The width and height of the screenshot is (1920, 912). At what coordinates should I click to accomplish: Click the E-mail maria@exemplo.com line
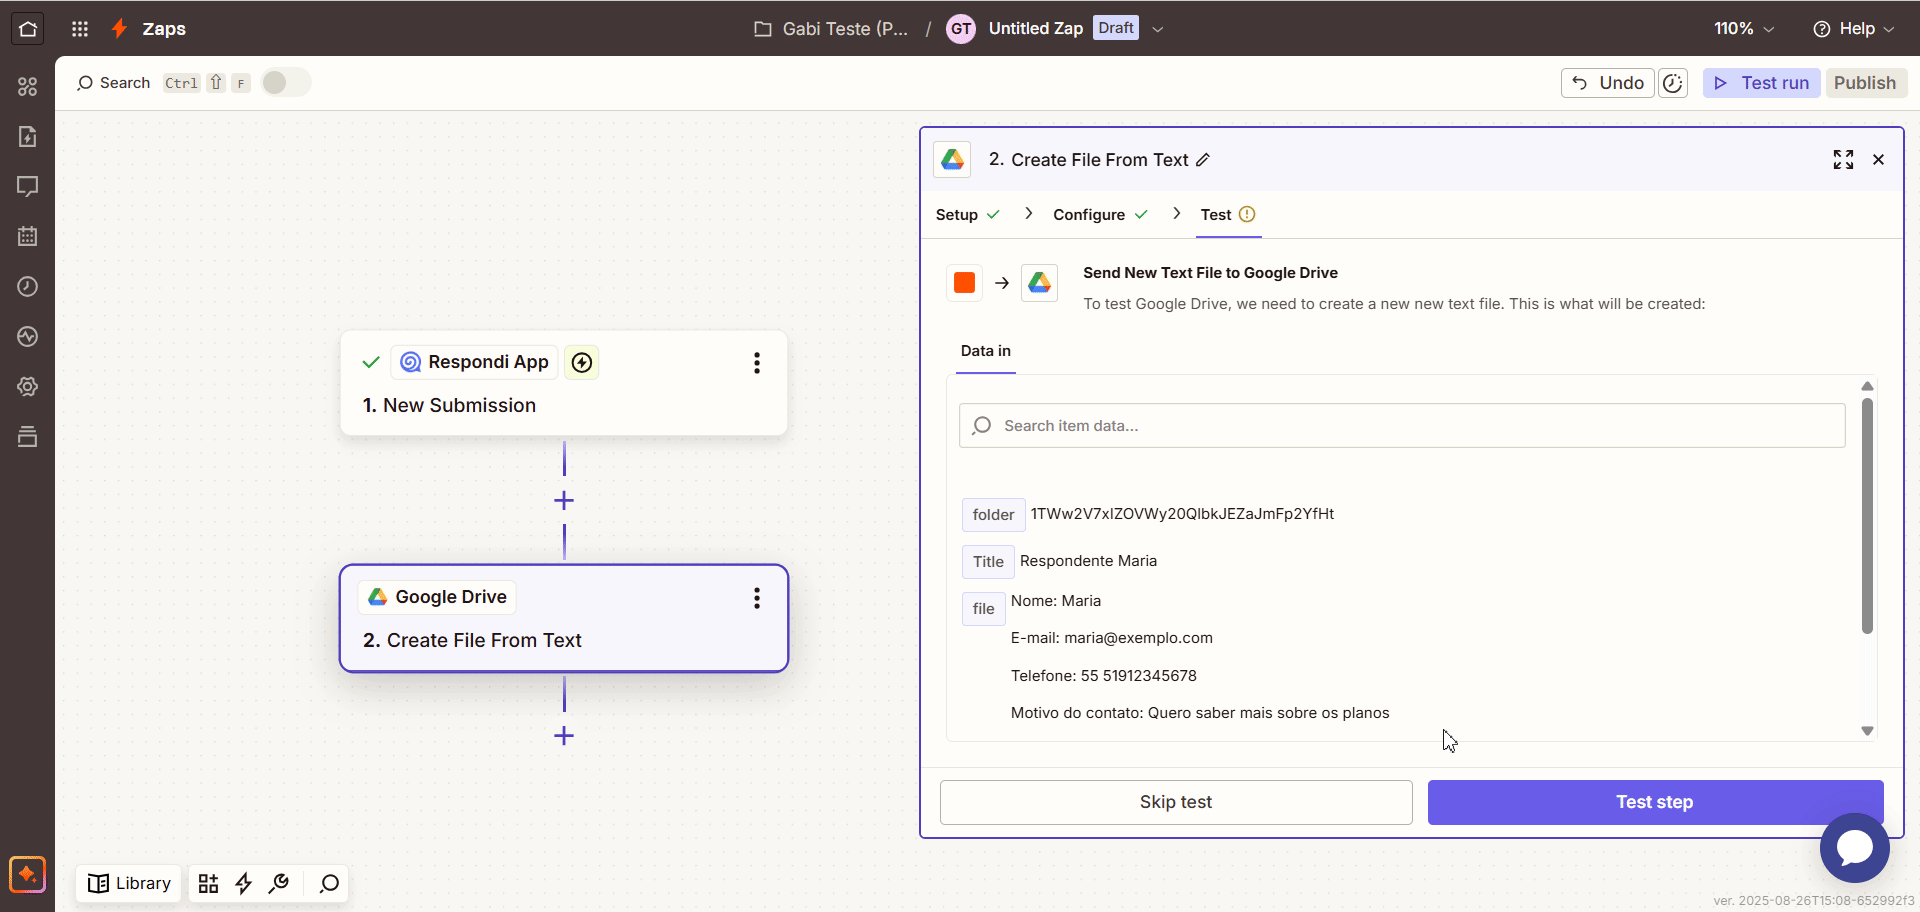click(x=1112, y=638)
